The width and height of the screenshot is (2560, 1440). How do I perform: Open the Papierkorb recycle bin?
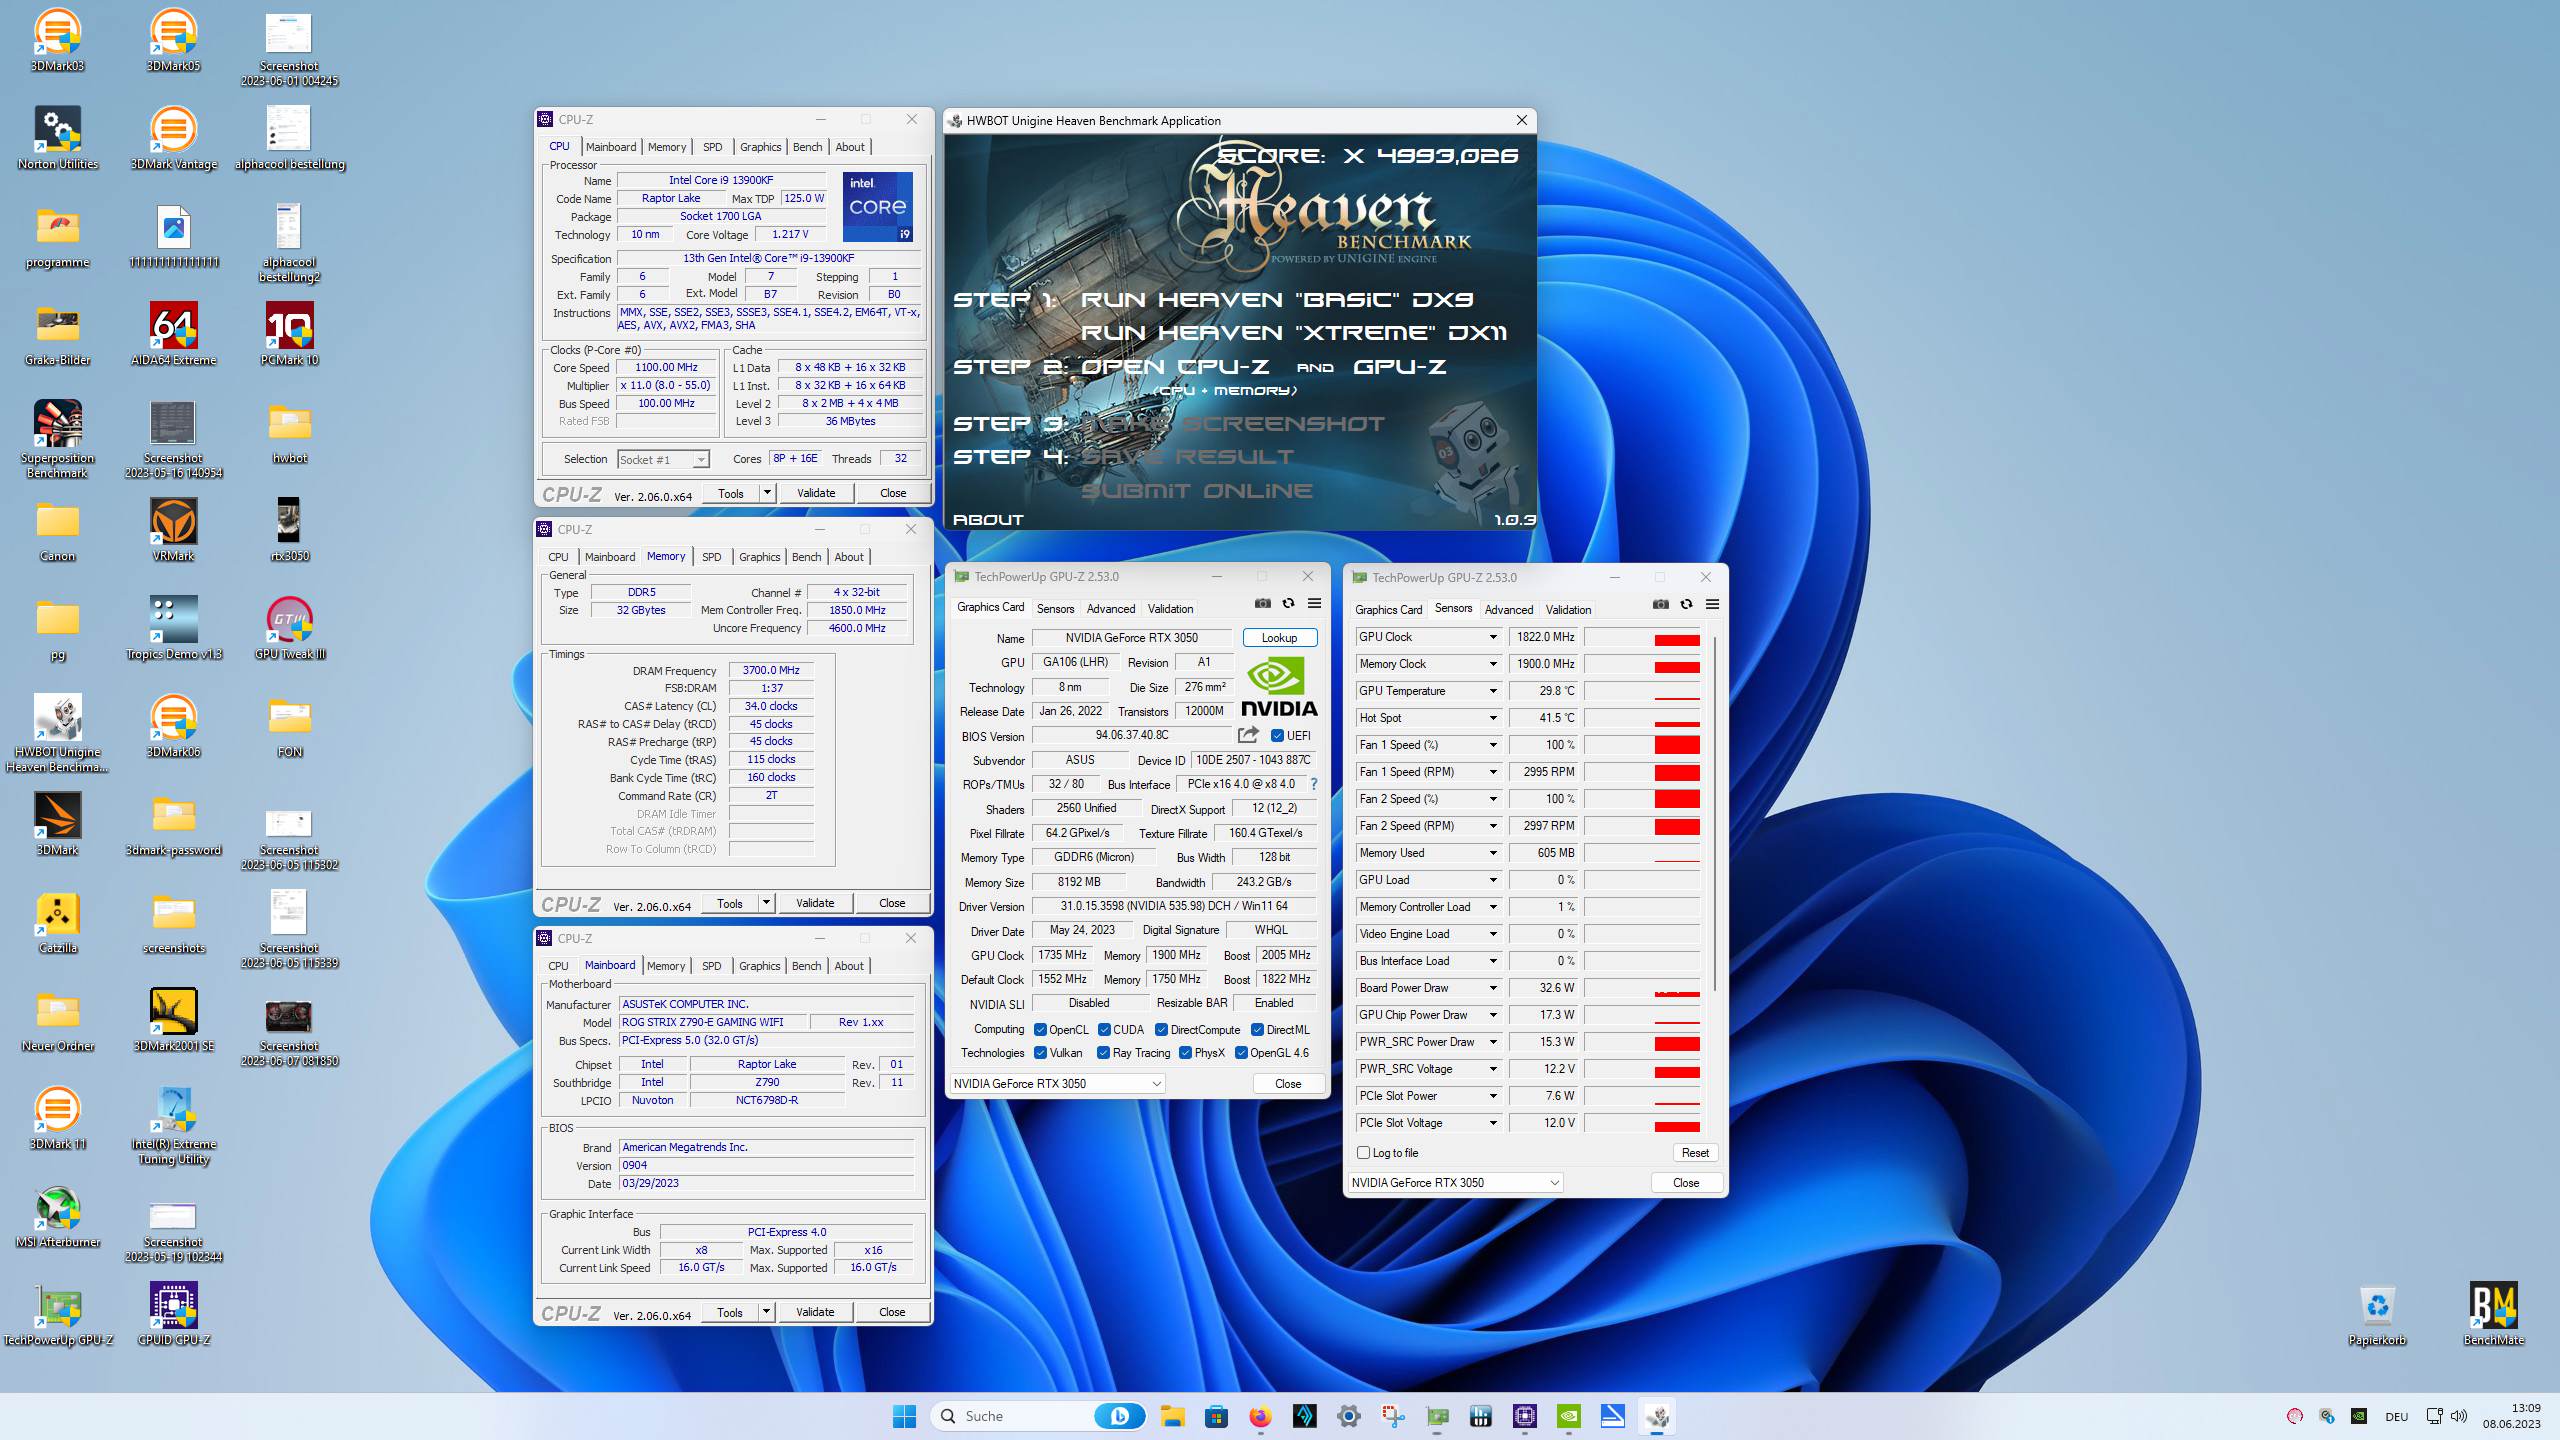coord(2377,1315)
